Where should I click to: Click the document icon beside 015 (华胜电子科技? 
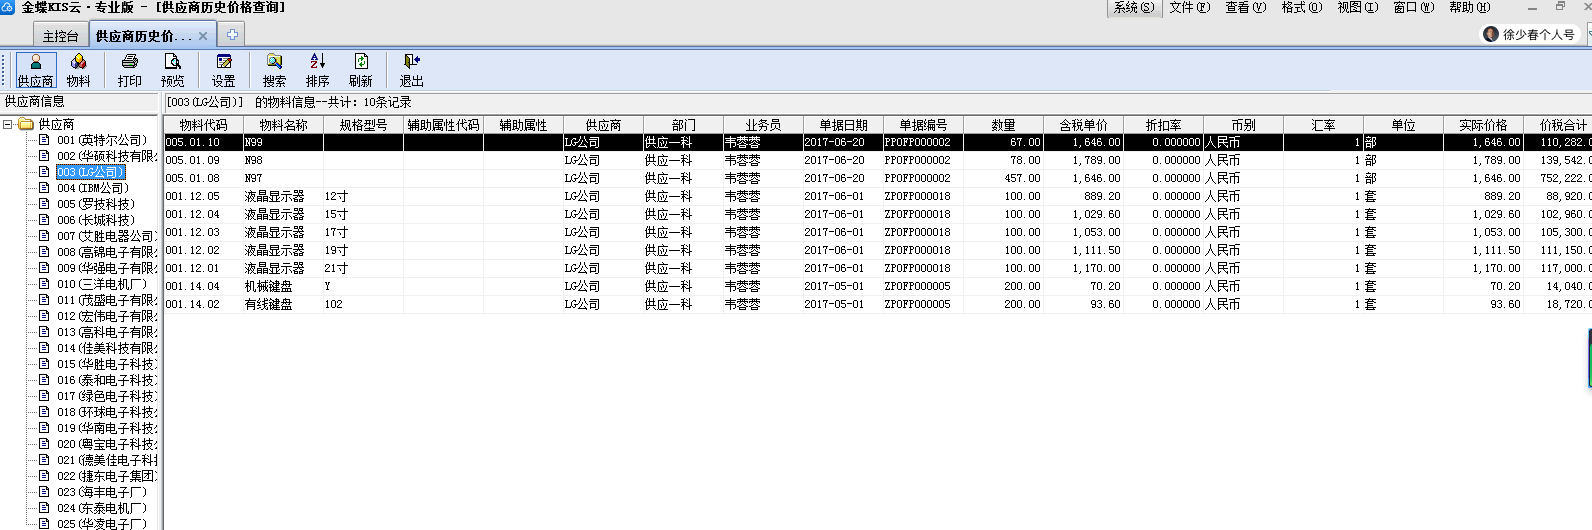tap(44, 364)
